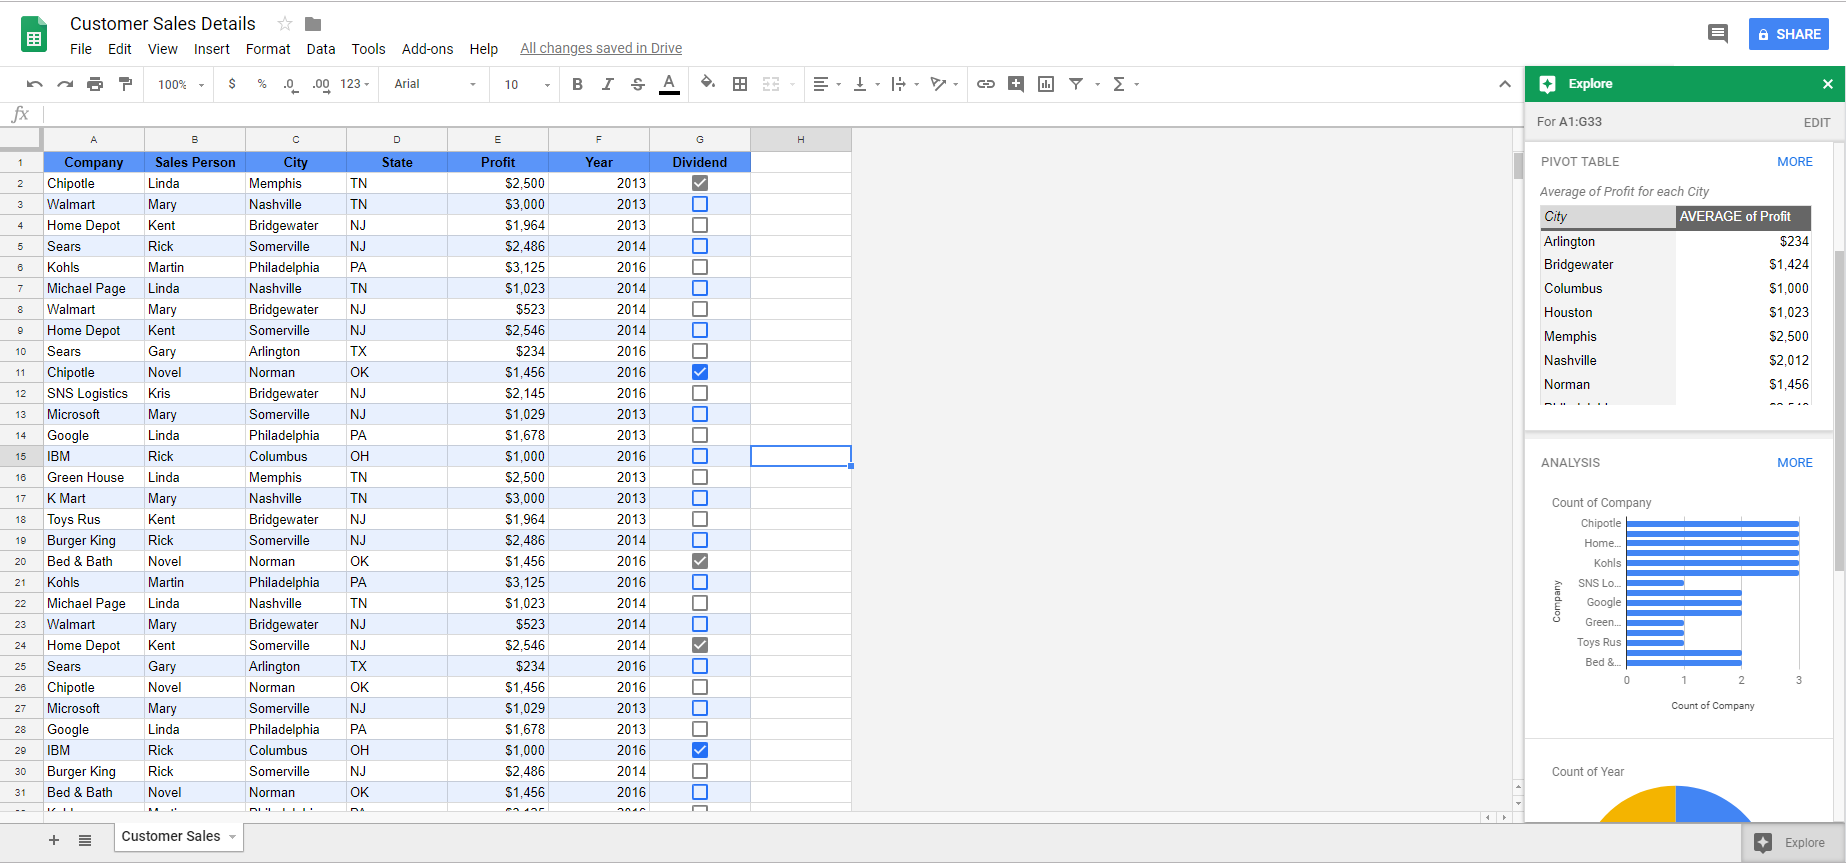Open the text rotation dropdown
The image size is (1846, 865).
pyautogui.click(x=944, y=84)
